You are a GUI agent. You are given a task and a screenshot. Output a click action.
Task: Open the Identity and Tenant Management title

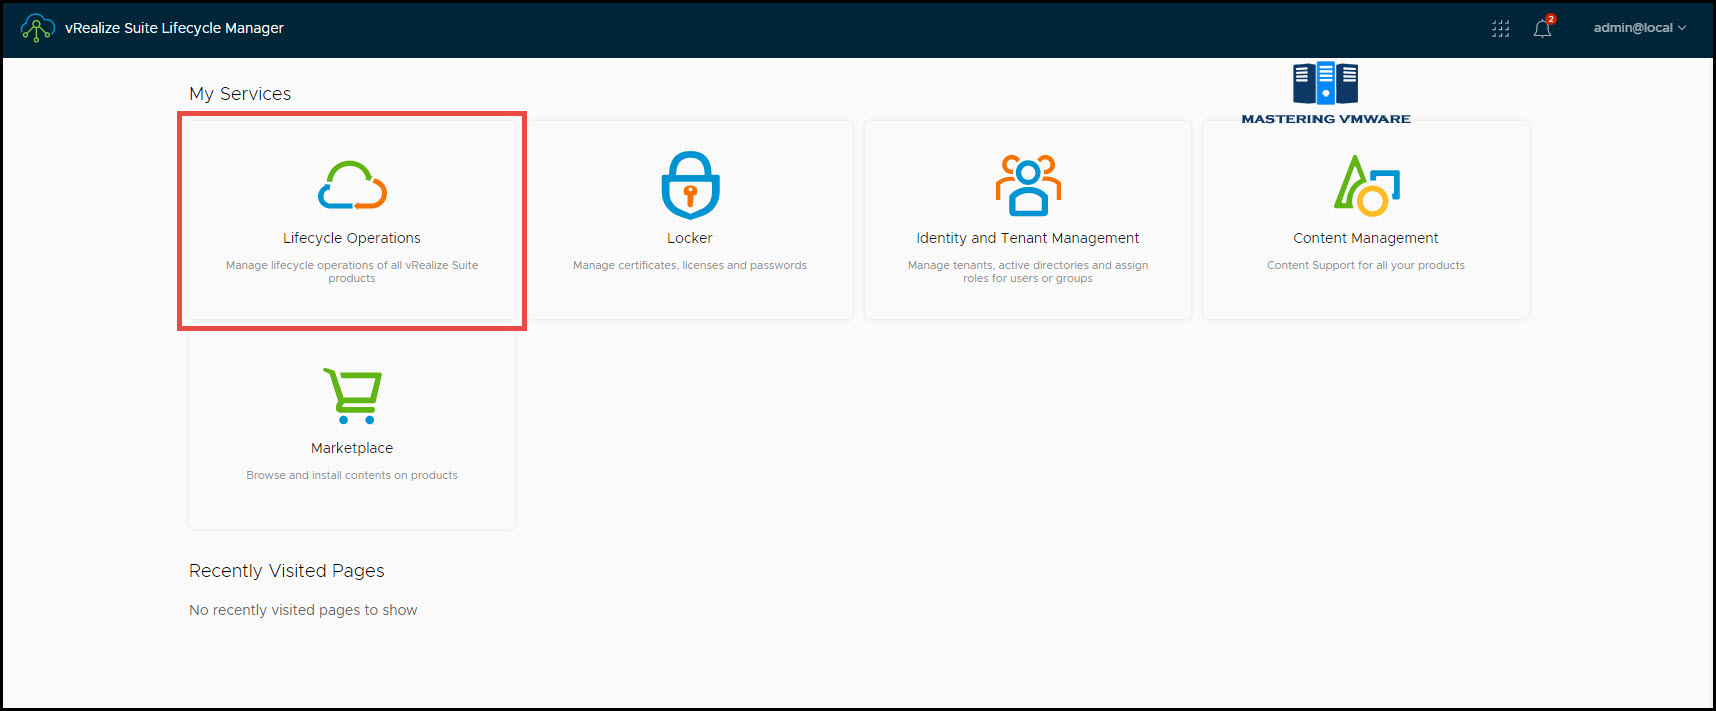pos(1028,238)
